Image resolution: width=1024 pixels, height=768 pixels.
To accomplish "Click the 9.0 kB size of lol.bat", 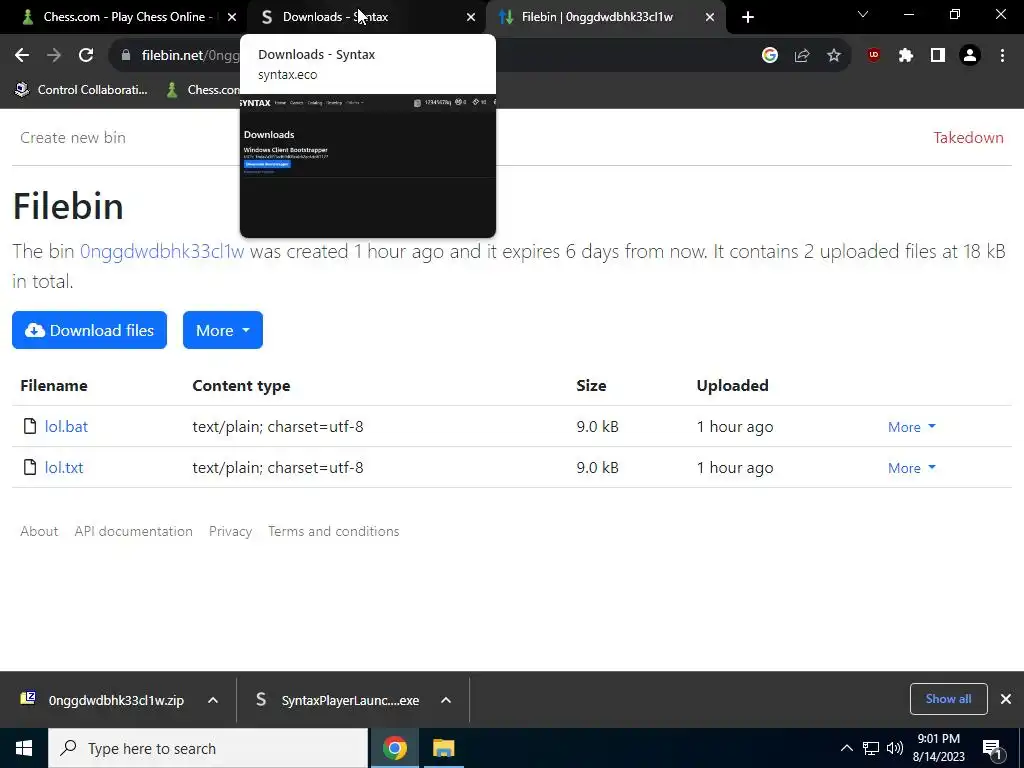I will (598, 426).
